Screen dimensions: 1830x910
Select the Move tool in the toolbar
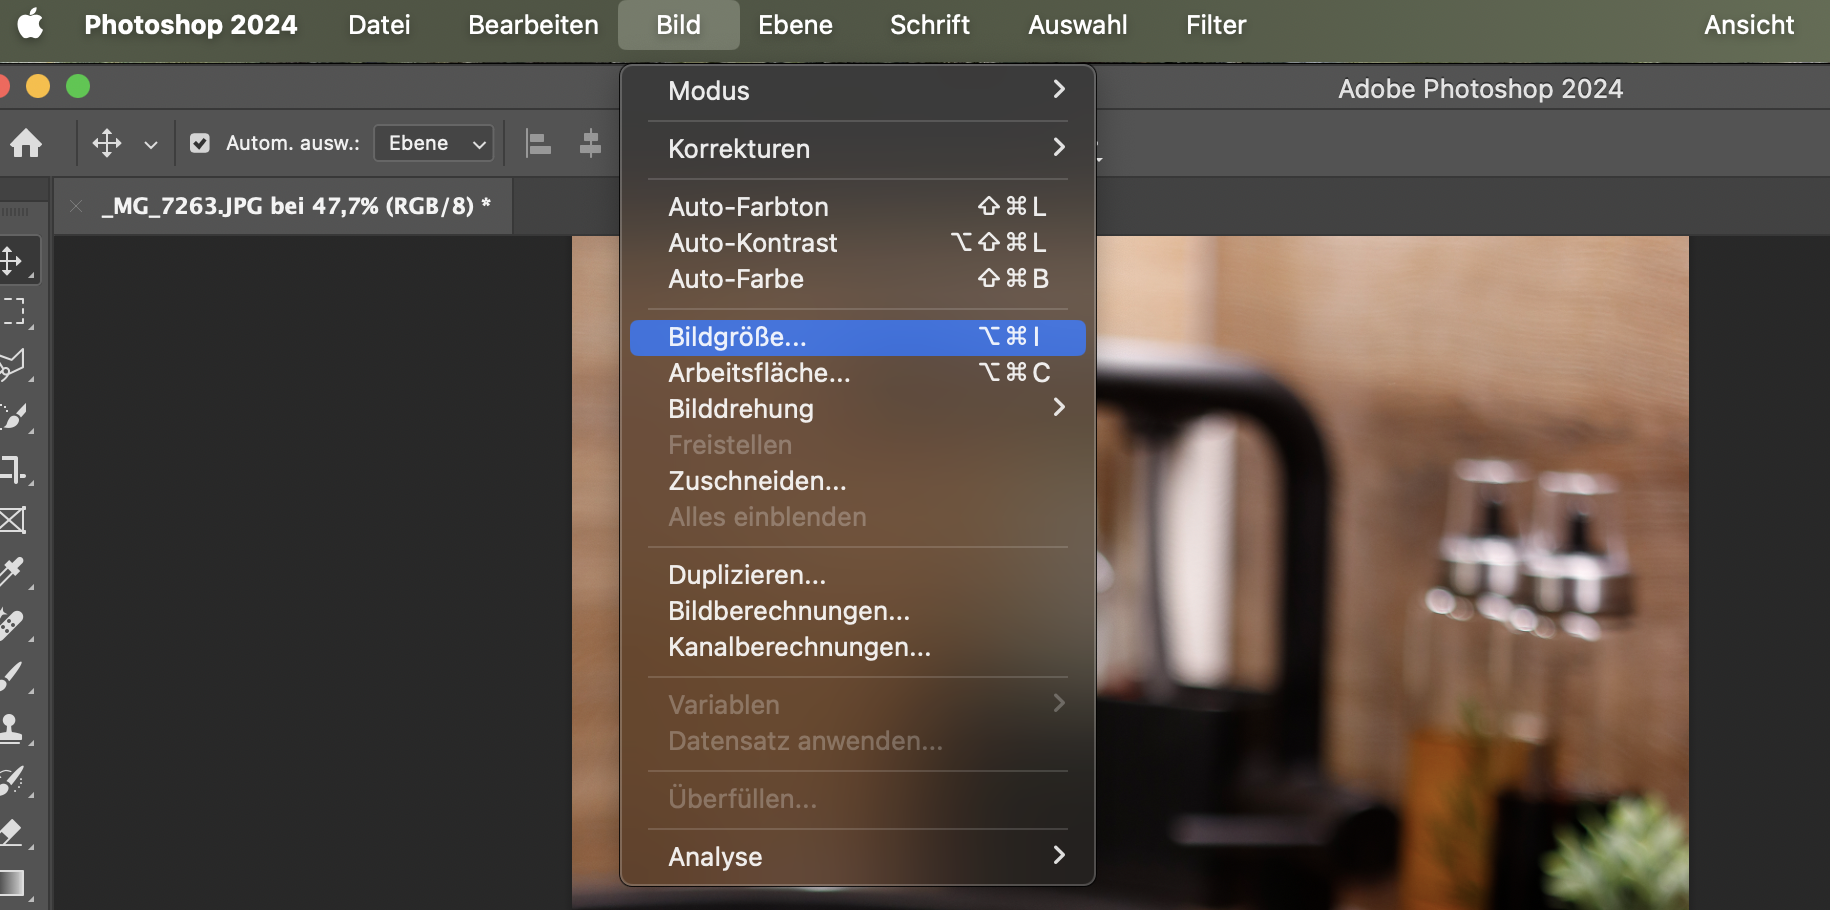click(14, 261)
